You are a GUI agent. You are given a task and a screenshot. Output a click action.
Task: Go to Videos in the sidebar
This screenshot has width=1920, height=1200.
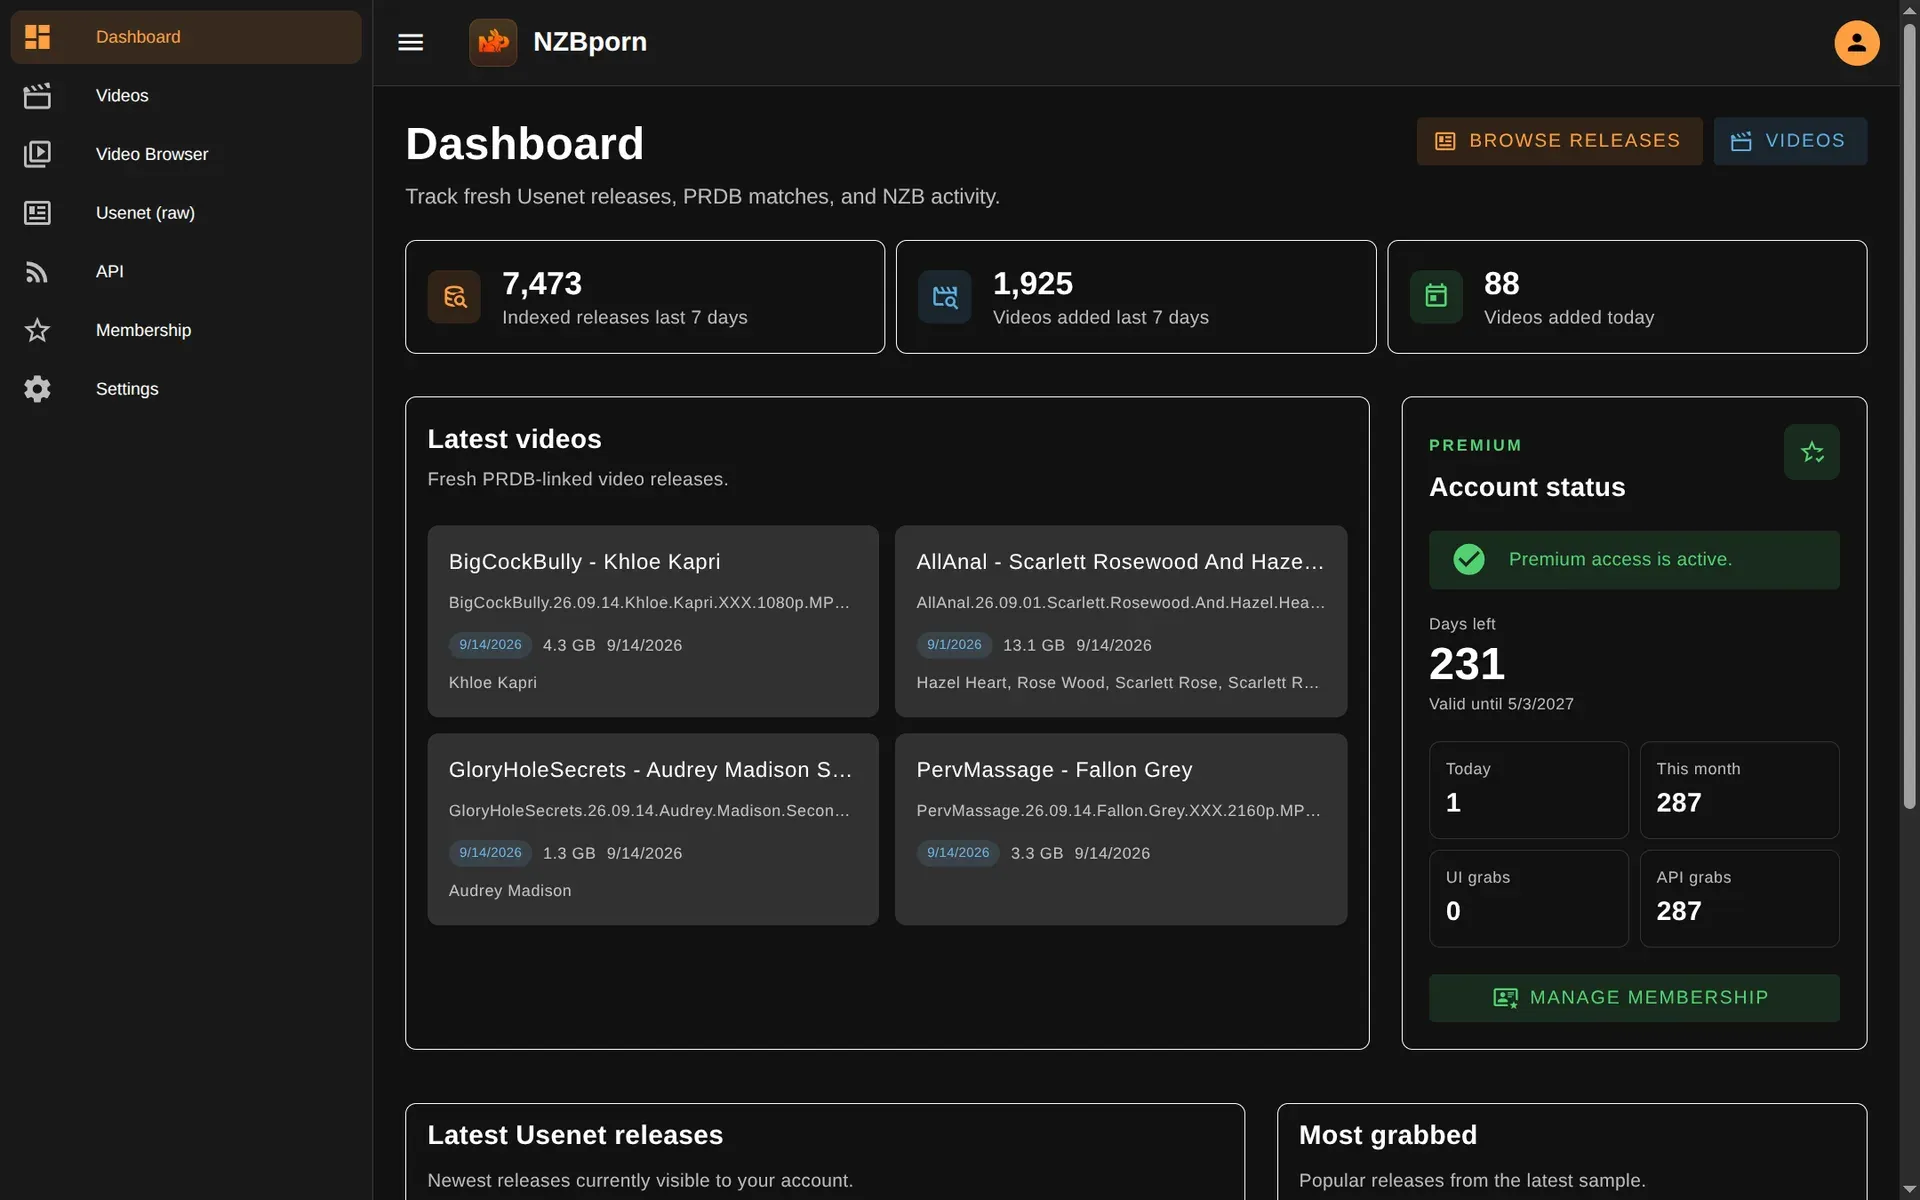[x=186, y=96]
